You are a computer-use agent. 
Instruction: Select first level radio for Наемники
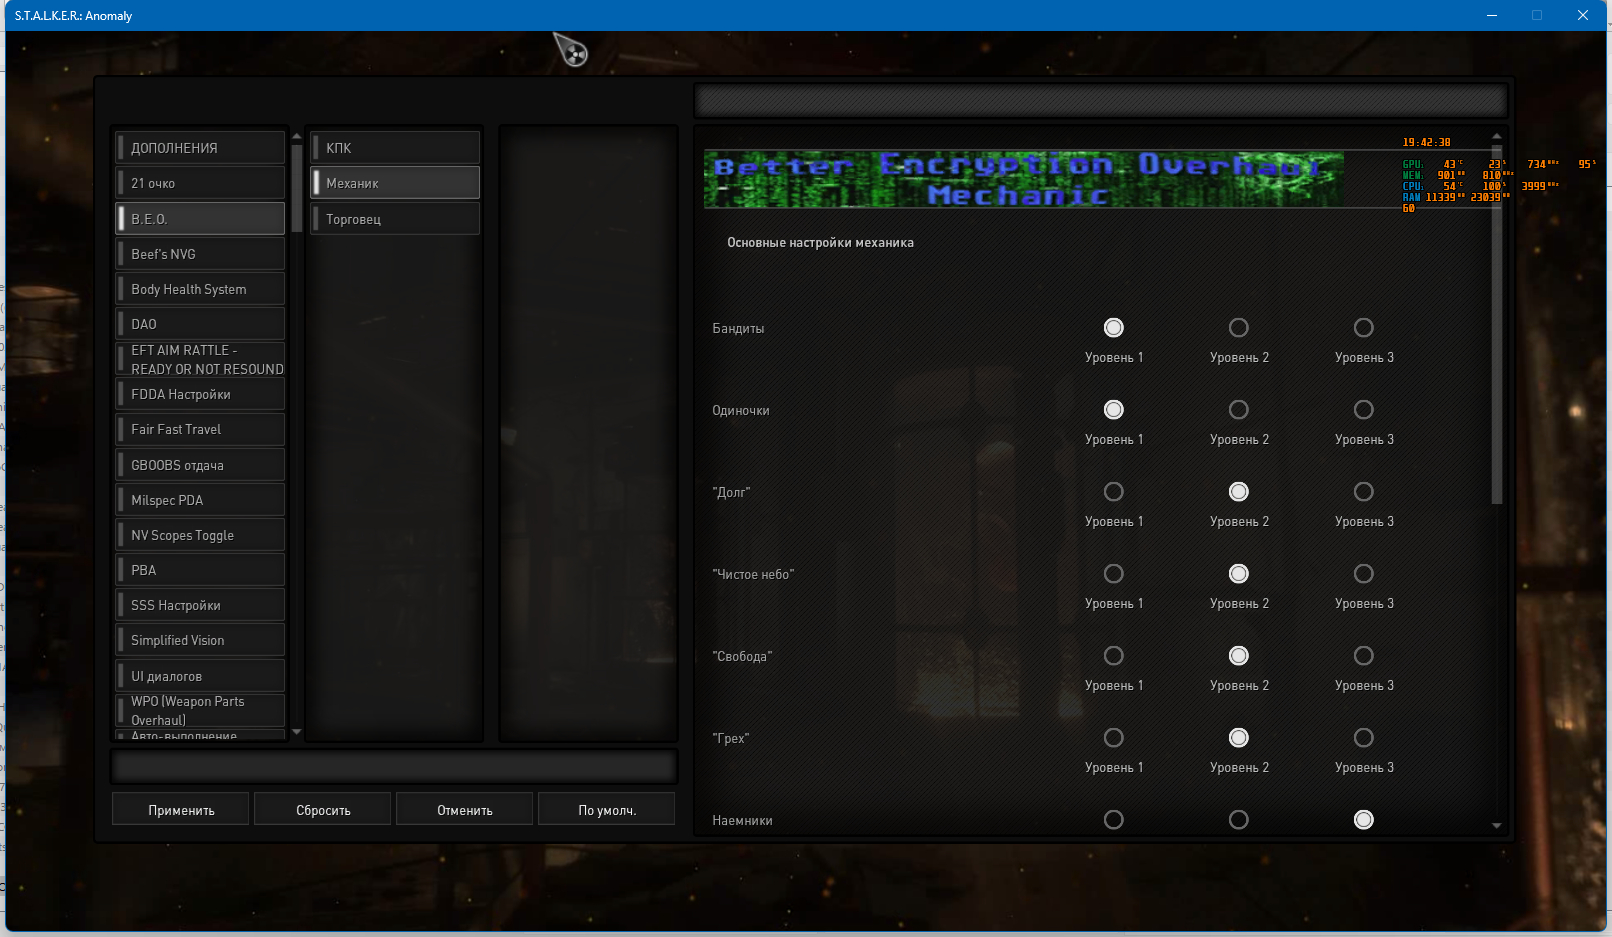click(1113, 820)
